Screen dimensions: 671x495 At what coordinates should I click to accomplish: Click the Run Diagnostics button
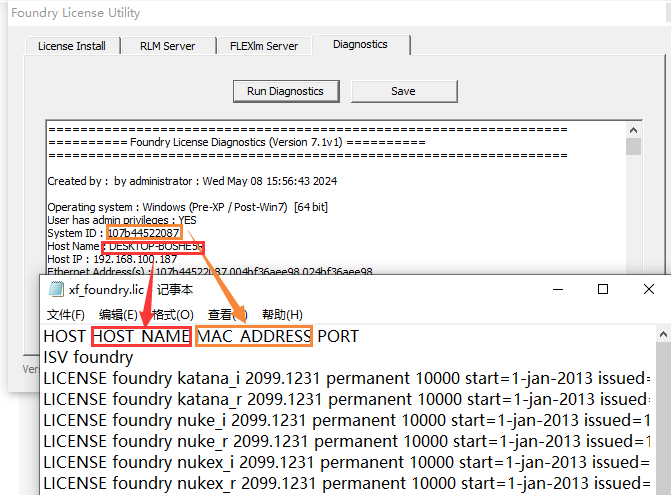(x=286, y=91)
